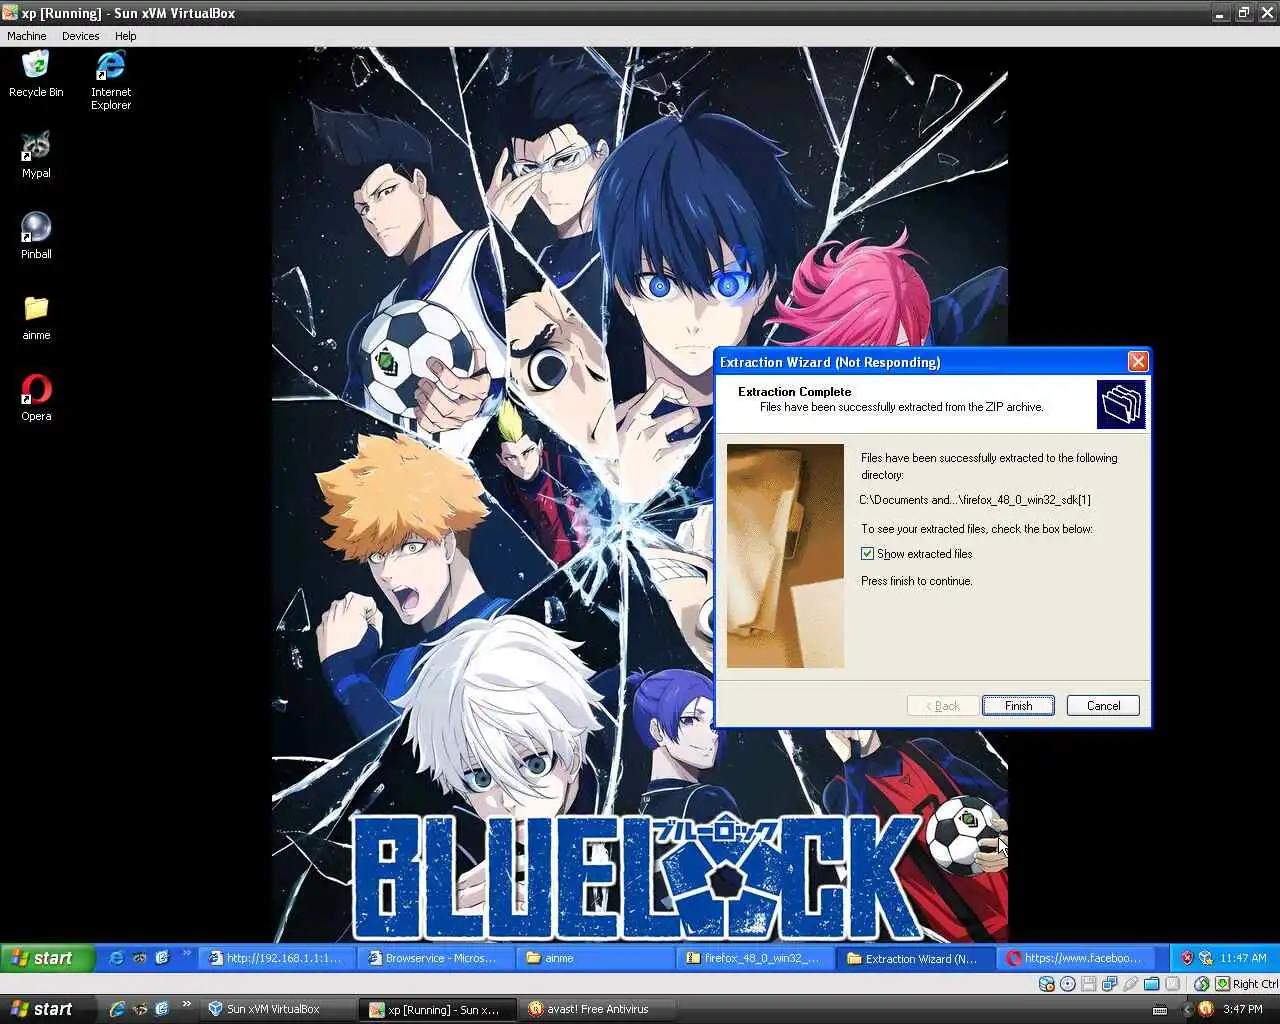This screenshot has height=1024, width=1280.
Task: Click the host start button
Action: click(47, 1009)
